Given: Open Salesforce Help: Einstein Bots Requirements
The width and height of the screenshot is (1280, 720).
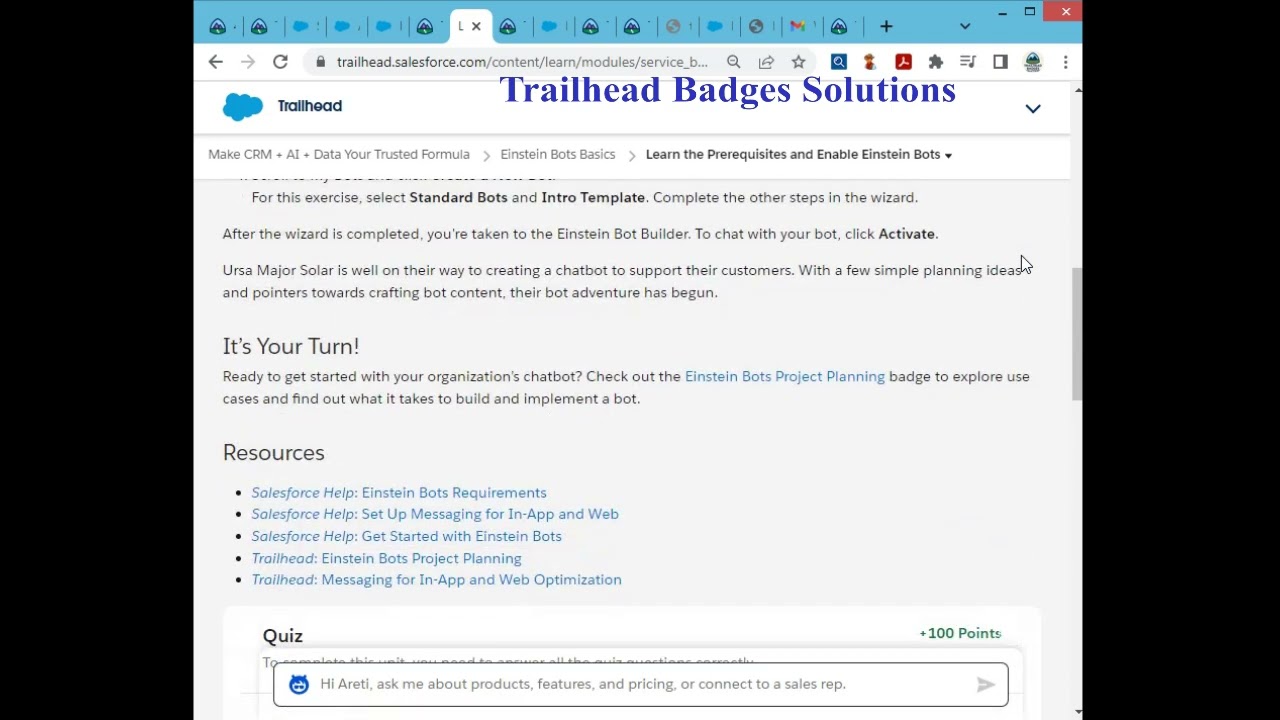Looking at the screenshot, I should [x=399, y=492].
